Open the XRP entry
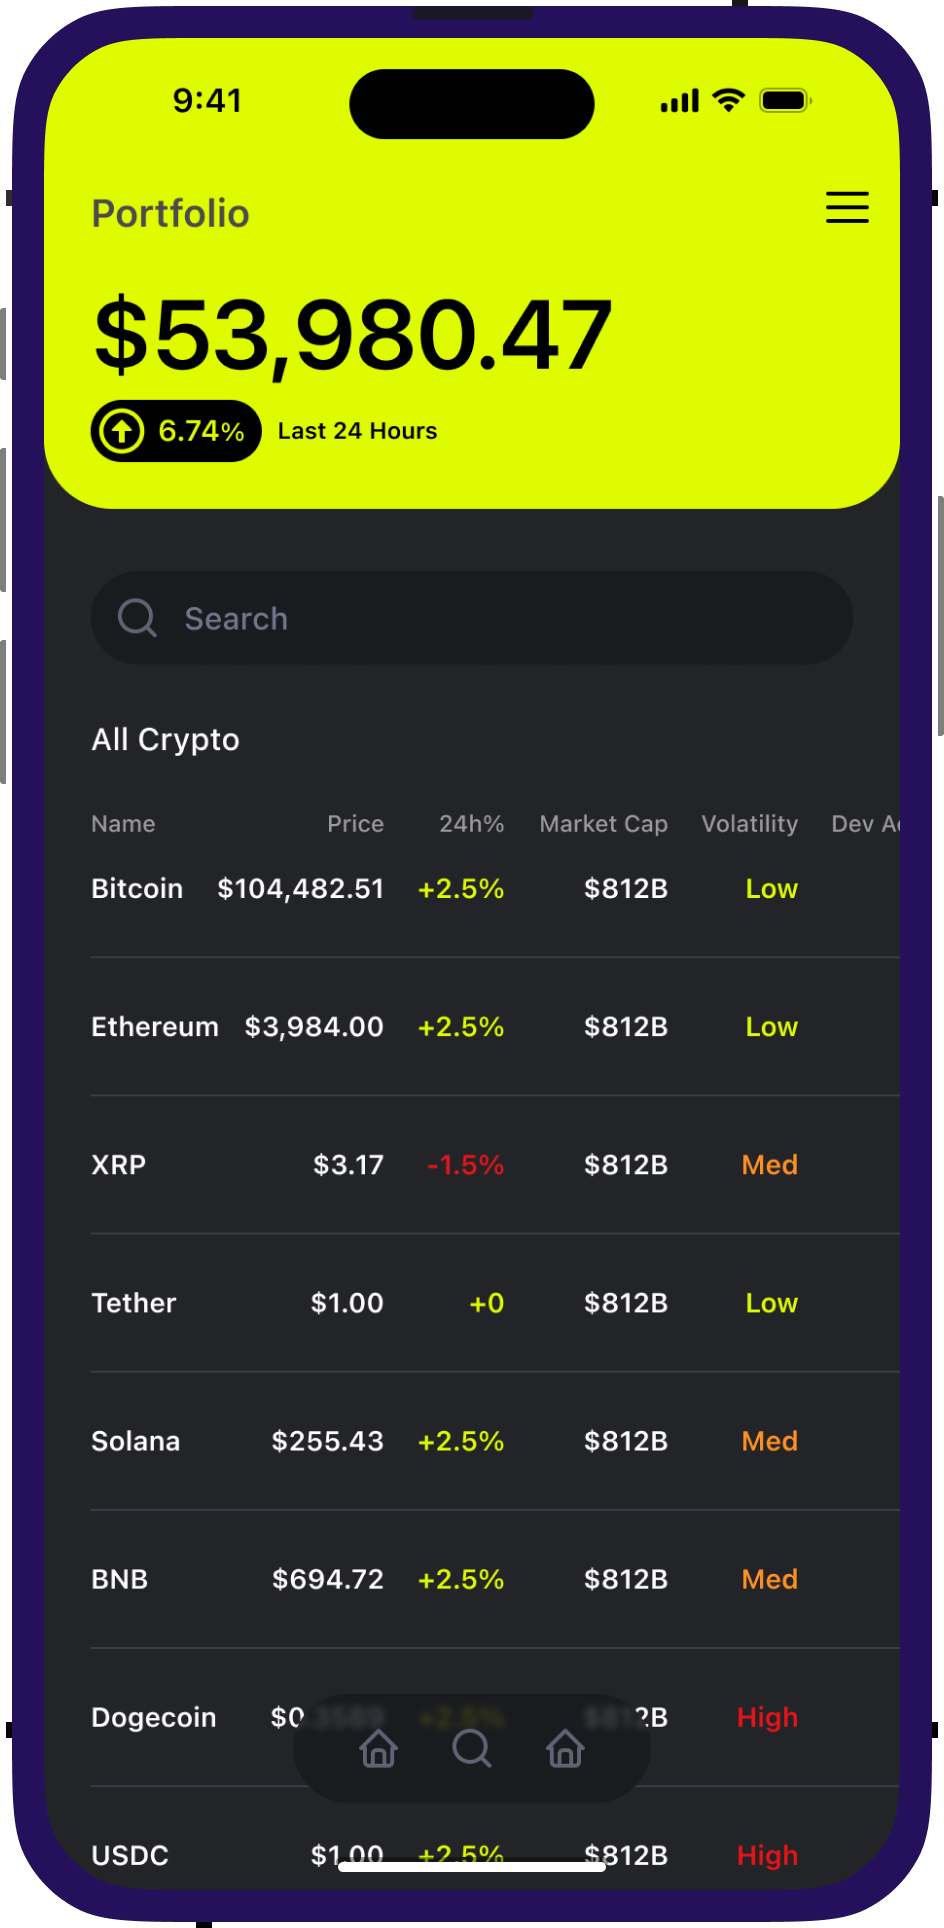944x1928 pixels. (119, 1165)
